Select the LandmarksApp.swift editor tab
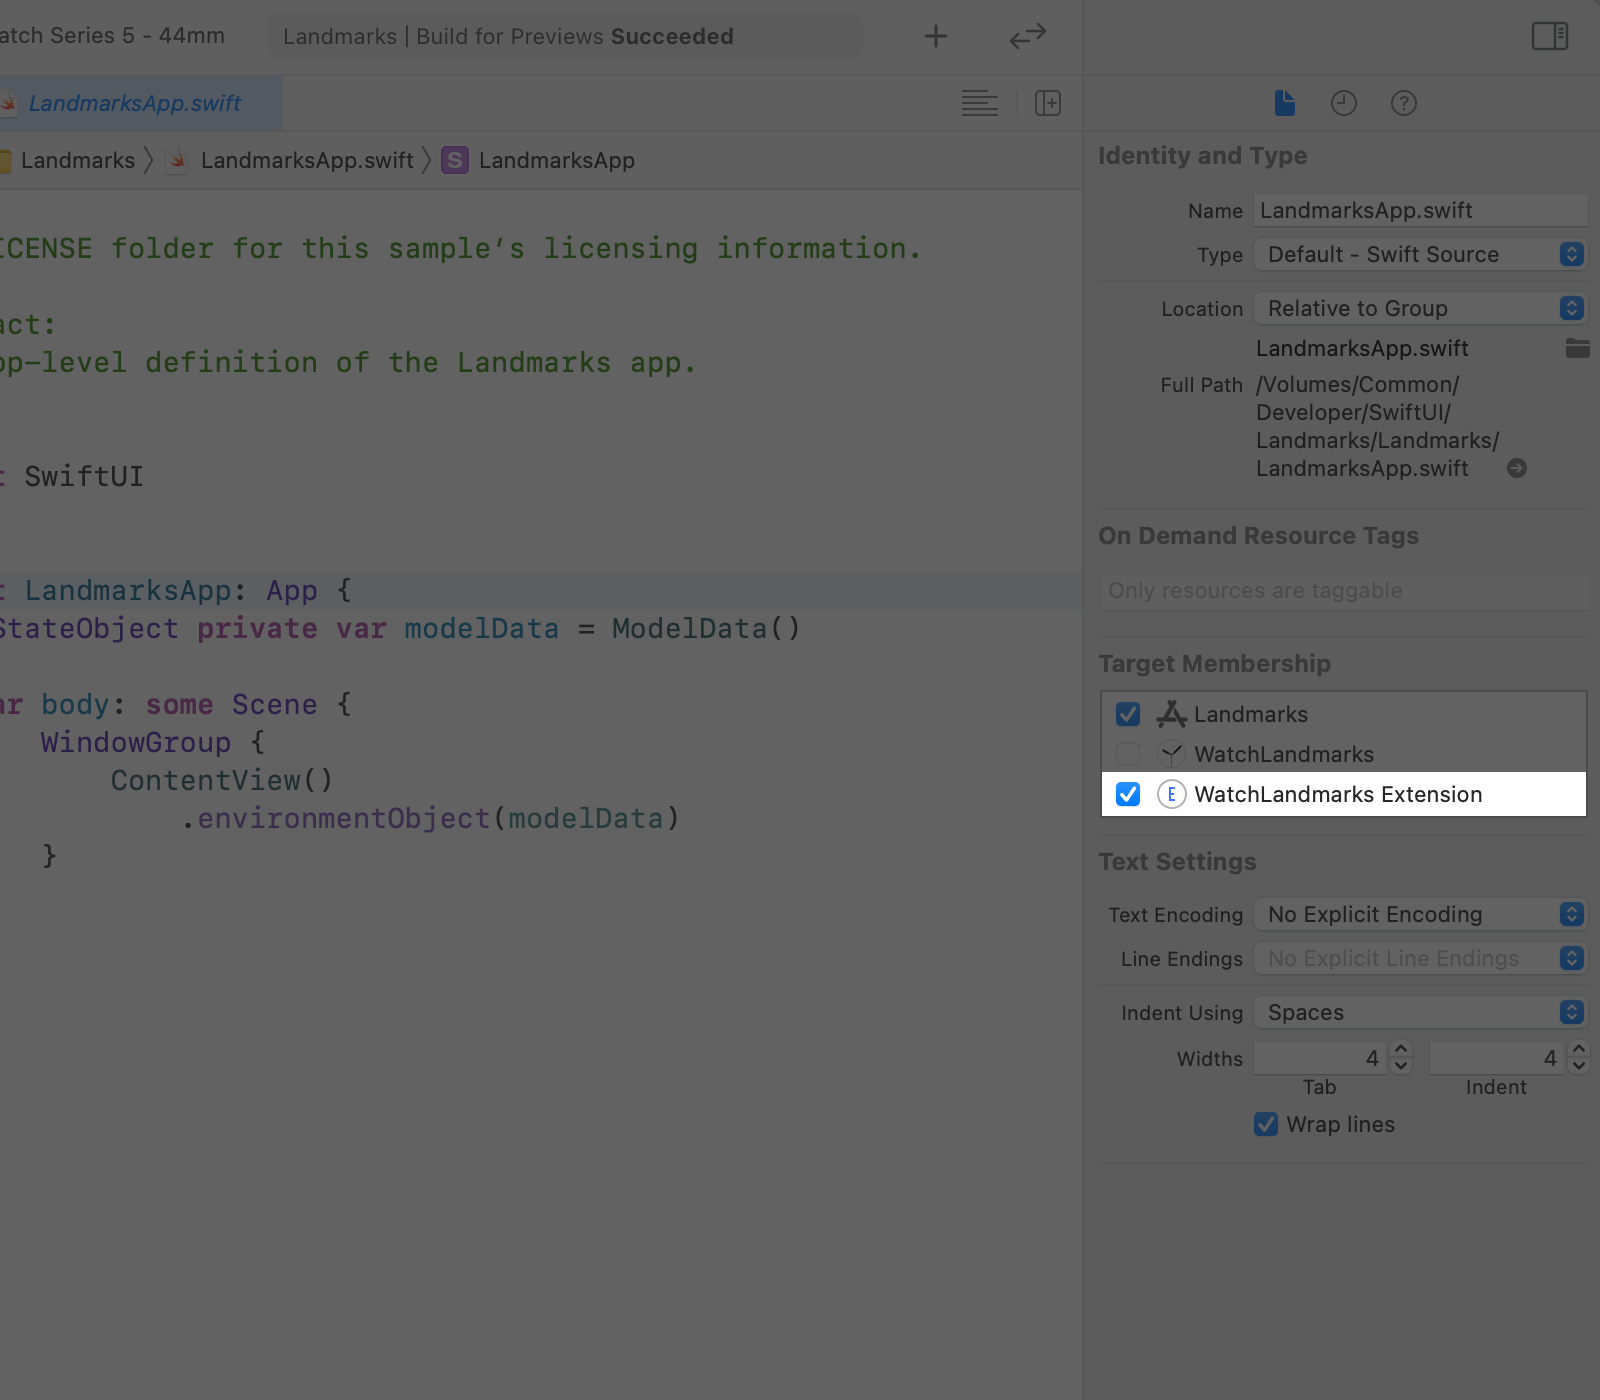Screen dimensions: 1600x1400 [135, 103]
